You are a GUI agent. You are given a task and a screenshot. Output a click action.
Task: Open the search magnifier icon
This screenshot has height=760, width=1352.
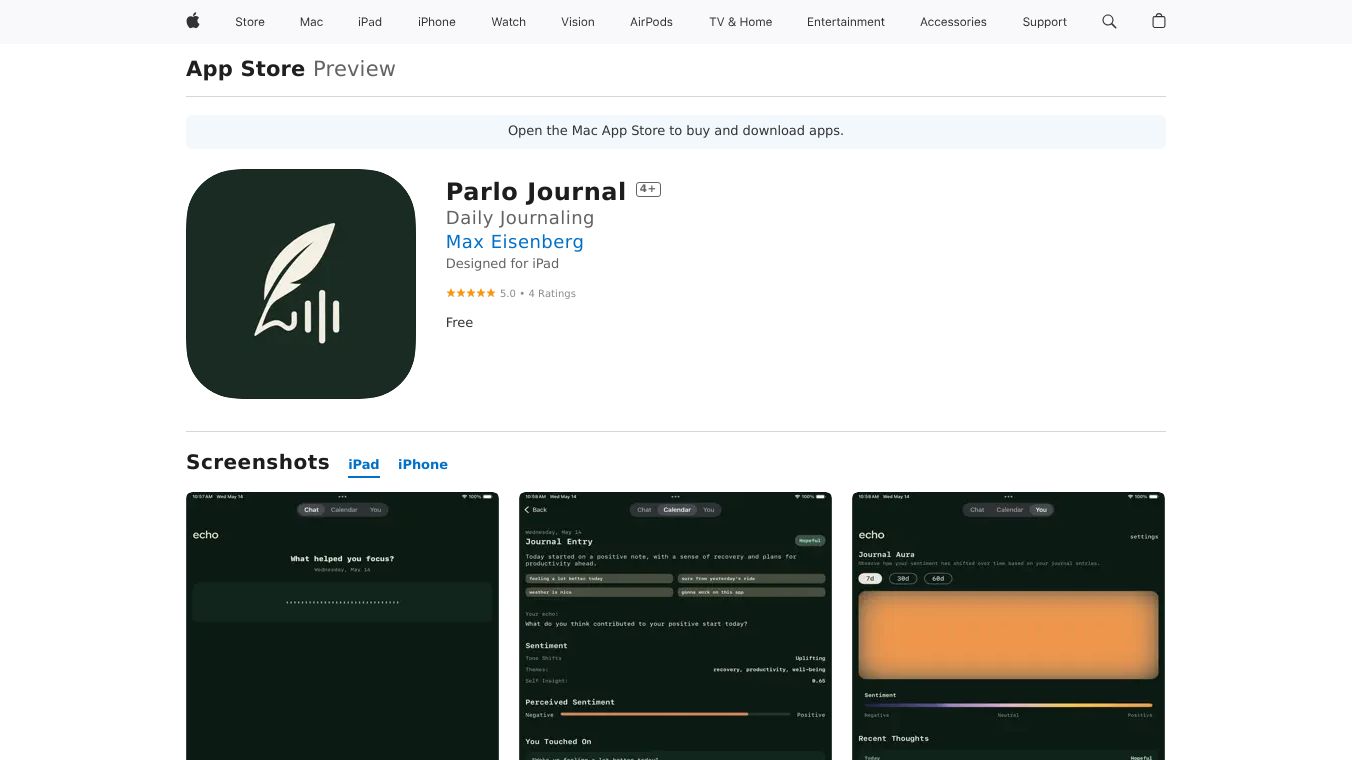pos(1109,21)
